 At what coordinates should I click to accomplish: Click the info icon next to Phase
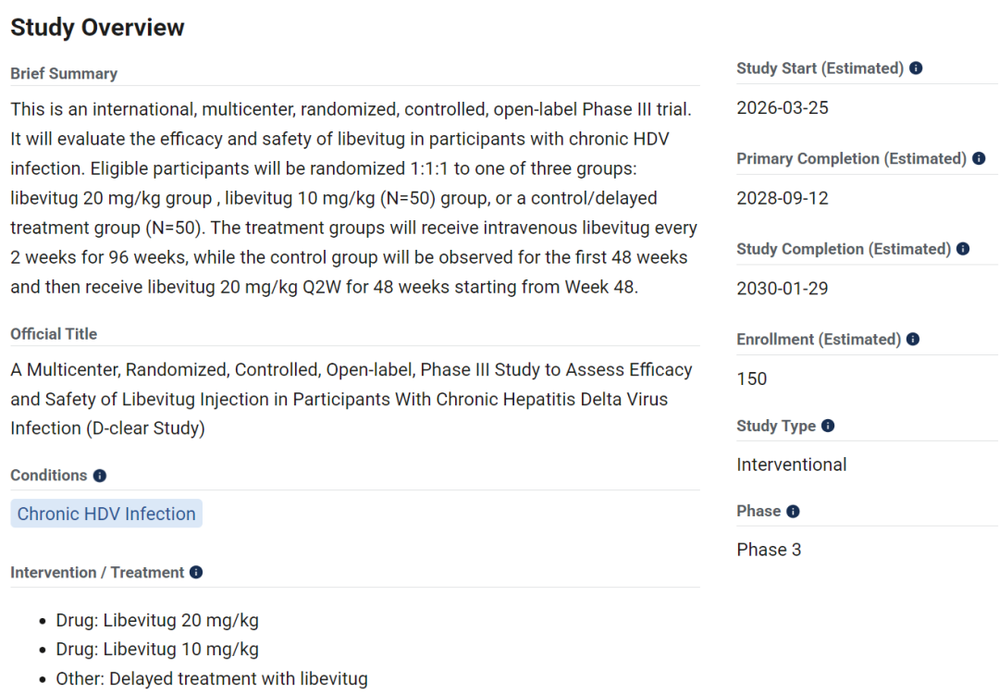click(x=793, y=512)
